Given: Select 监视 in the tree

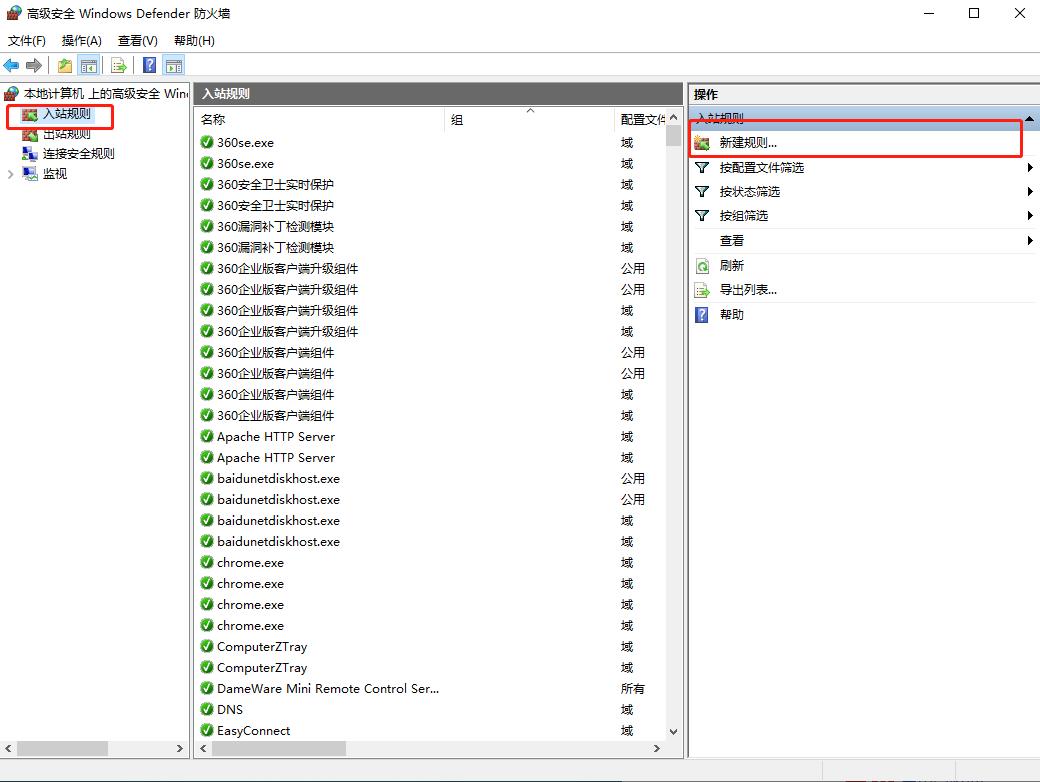Looking at the screenshot, I should click(x=55, y=174).
